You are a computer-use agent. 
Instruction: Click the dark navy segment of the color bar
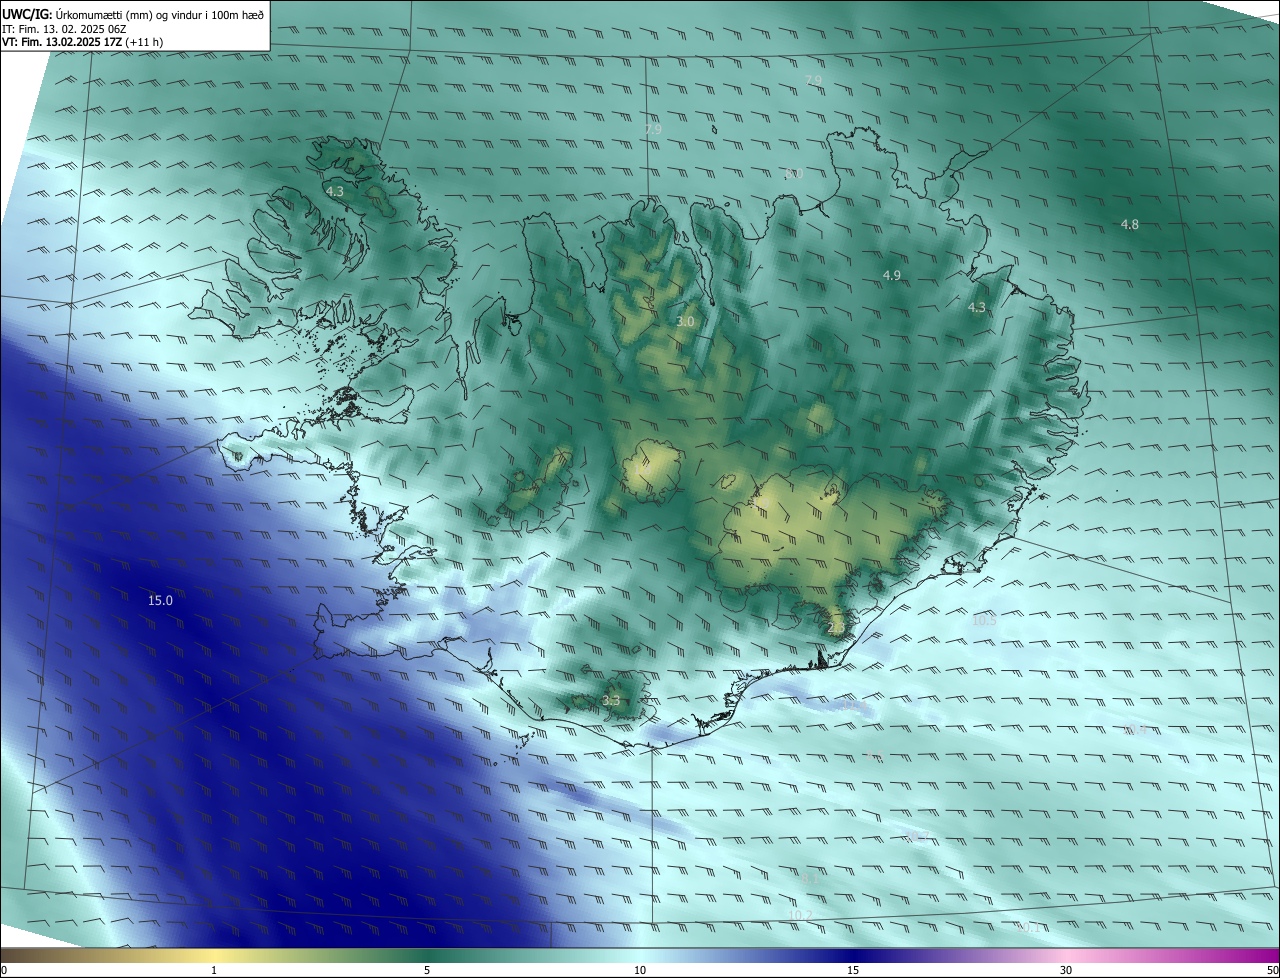(x=853, y=955)
